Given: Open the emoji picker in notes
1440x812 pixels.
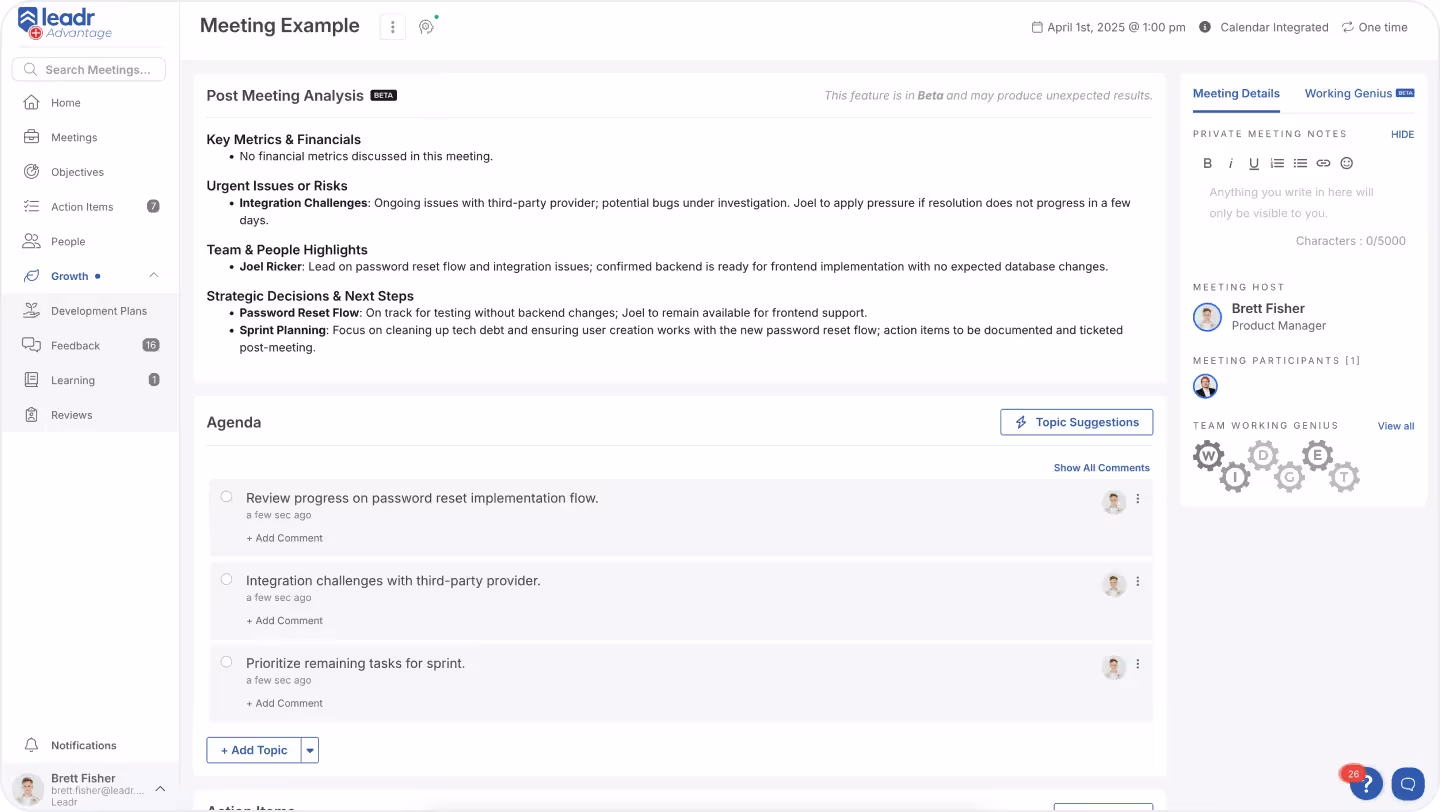Looking at the screenshot, I should tap(1346, 163).
